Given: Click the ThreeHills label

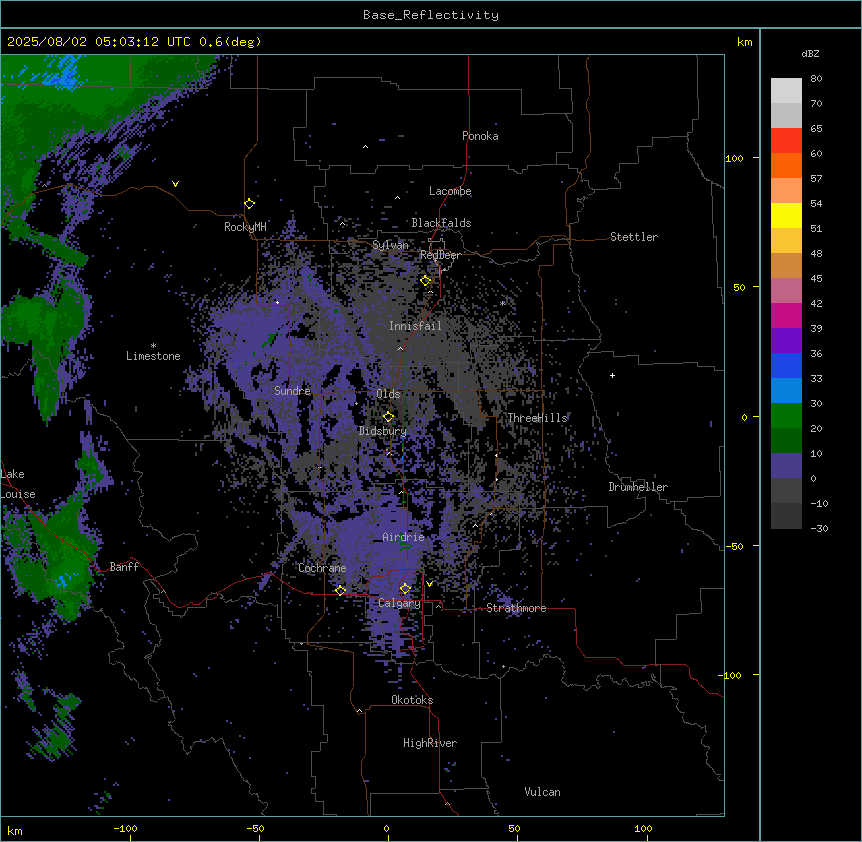Looking at the screenshot, I should click(537, 418).
